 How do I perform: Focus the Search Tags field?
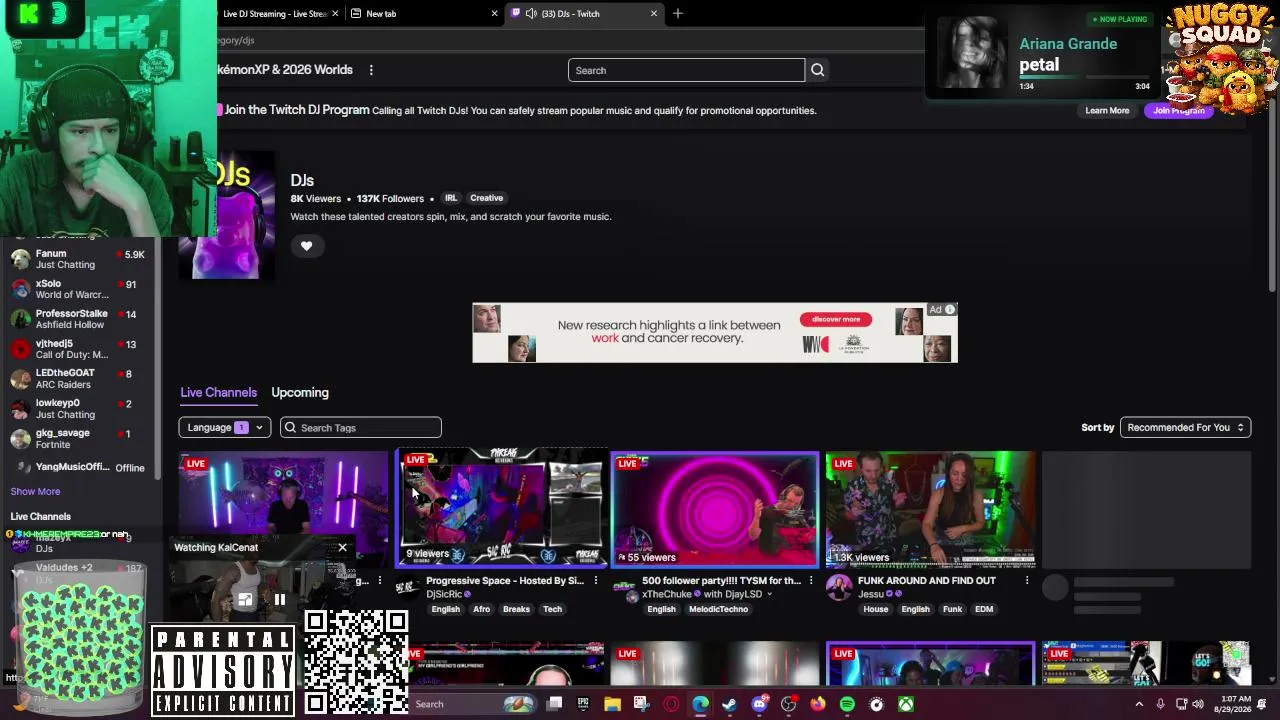[361, 428]
